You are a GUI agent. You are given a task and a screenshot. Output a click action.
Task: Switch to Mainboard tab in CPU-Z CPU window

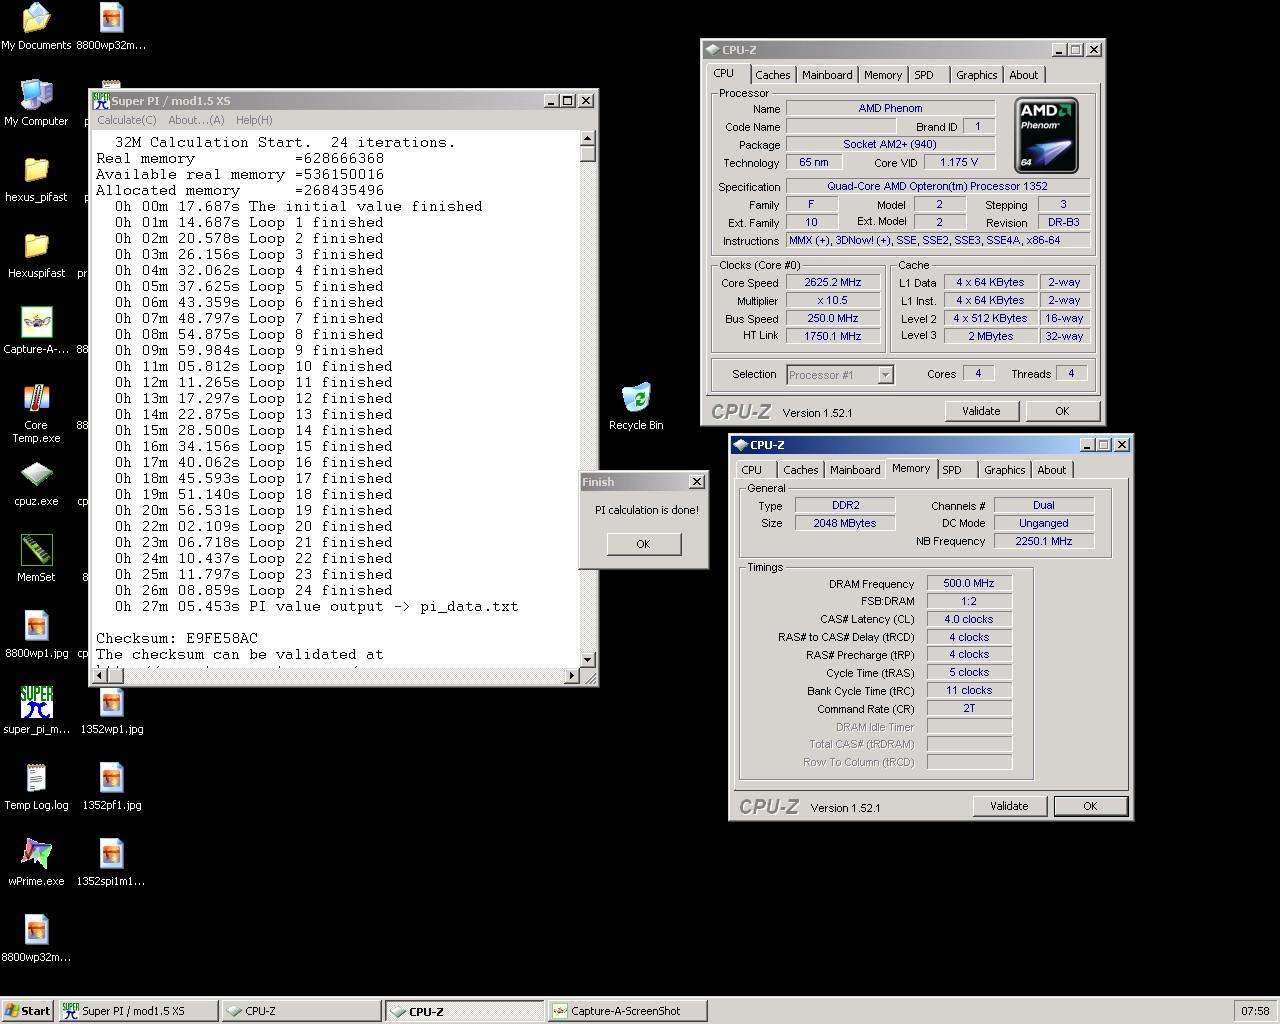tap(827, 75)
